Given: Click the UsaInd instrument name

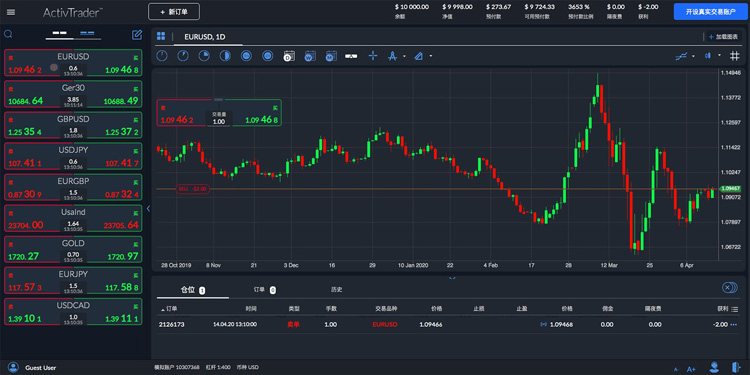Looking at the screenshot, I should point(73,212).
